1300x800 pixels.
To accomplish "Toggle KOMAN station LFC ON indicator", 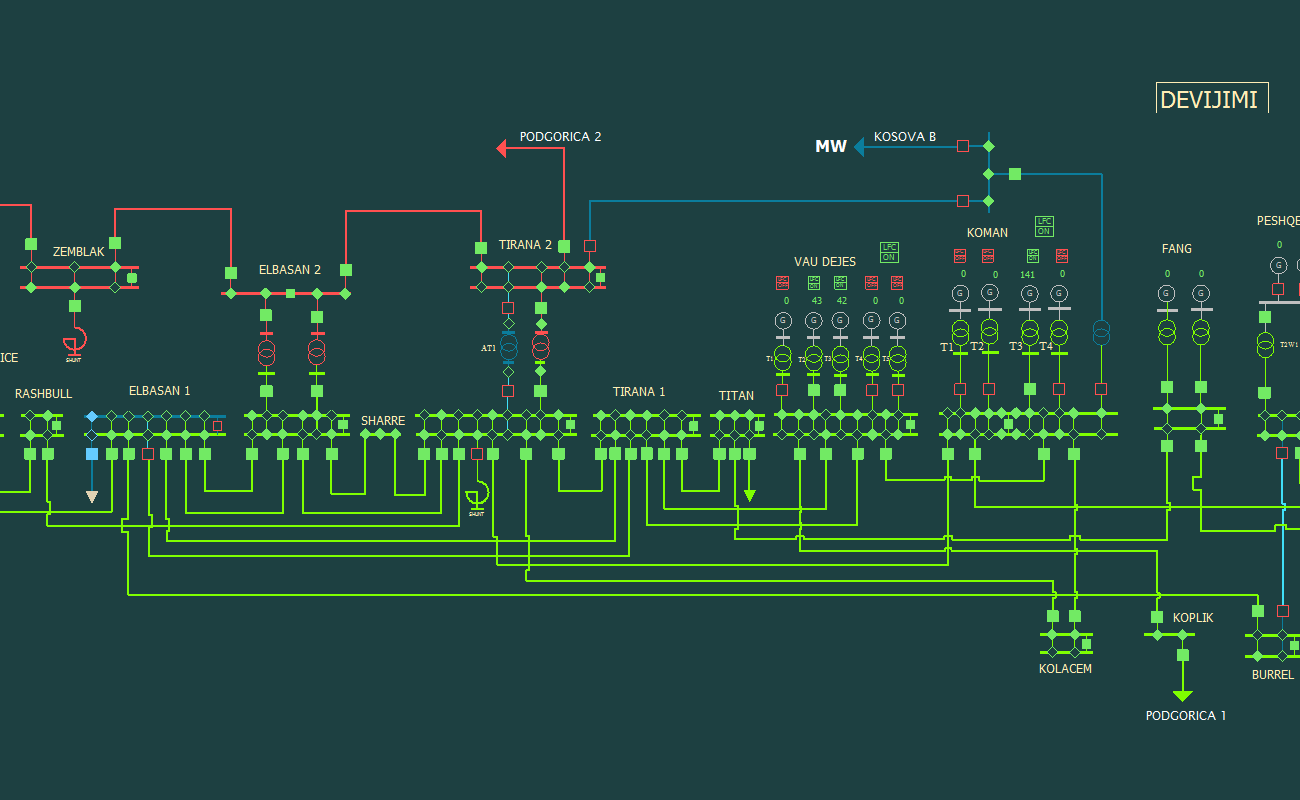I will coord(1044,226).
